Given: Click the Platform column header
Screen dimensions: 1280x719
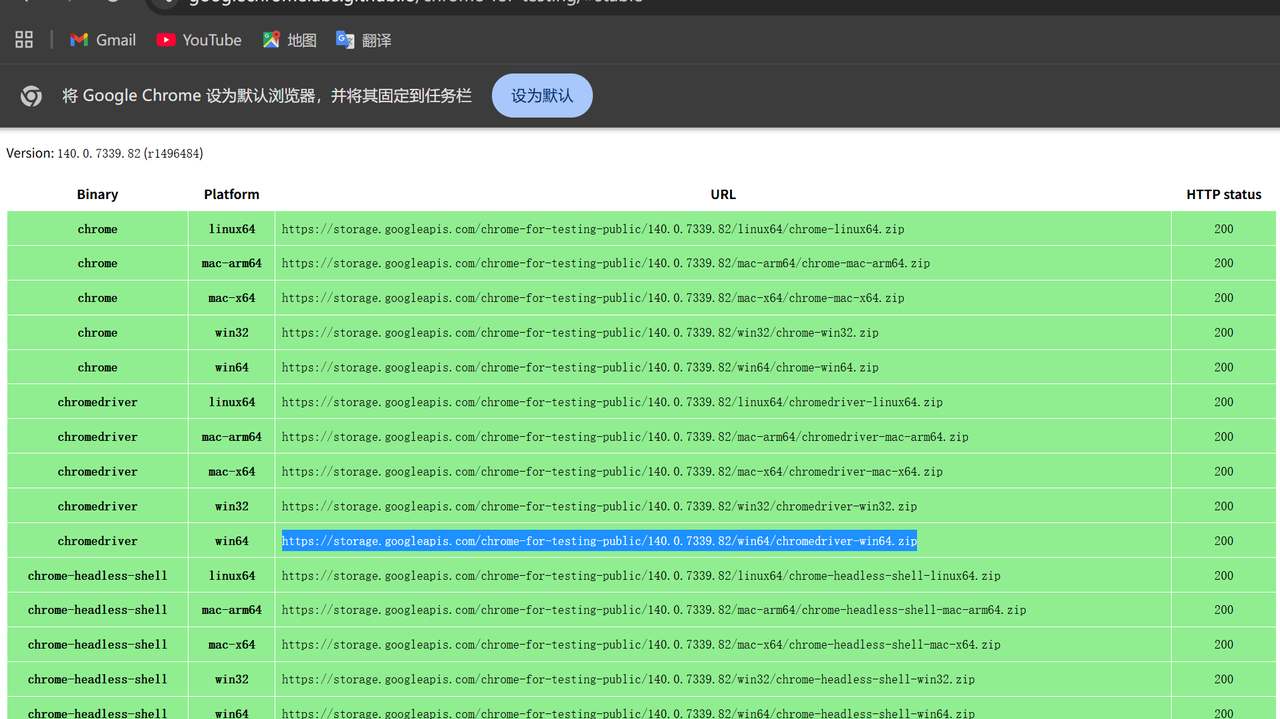Looking at the screenshot, I should (x=231, y=194).
